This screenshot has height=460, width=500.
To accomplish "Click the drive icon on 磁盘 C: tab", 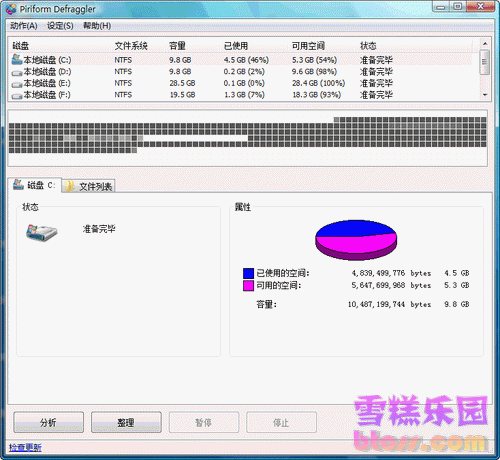I will pos(18,184).
